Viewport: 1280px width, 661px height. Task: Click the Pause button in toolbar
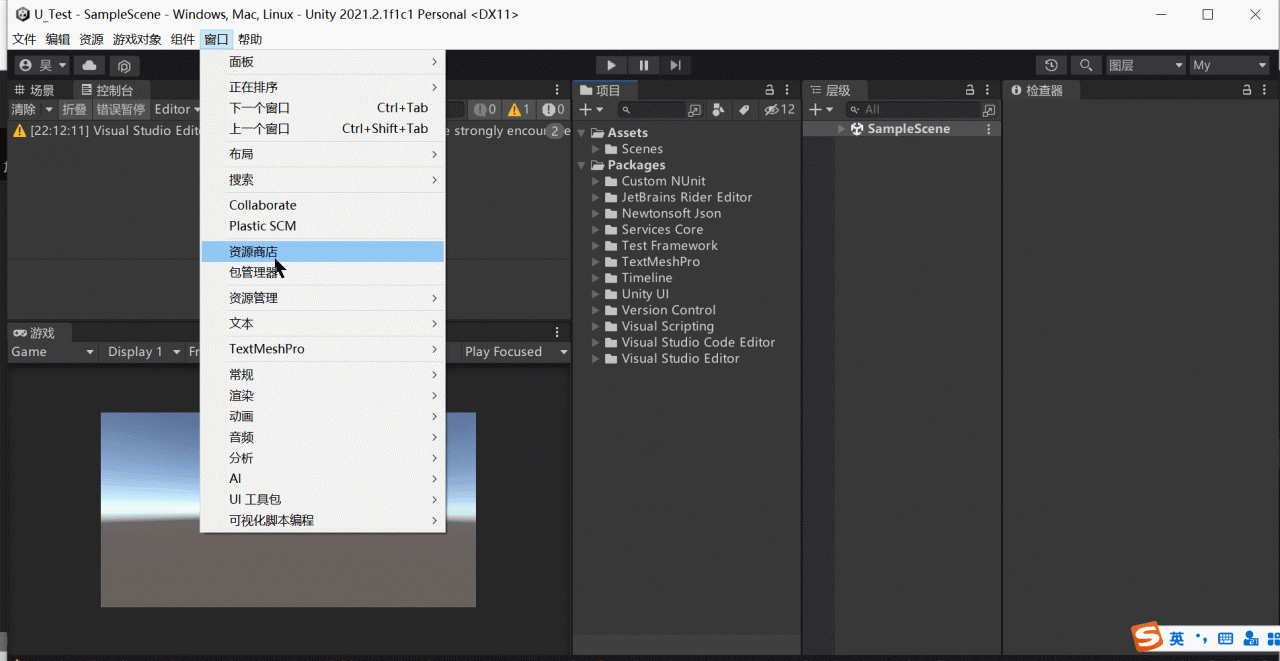643,65
